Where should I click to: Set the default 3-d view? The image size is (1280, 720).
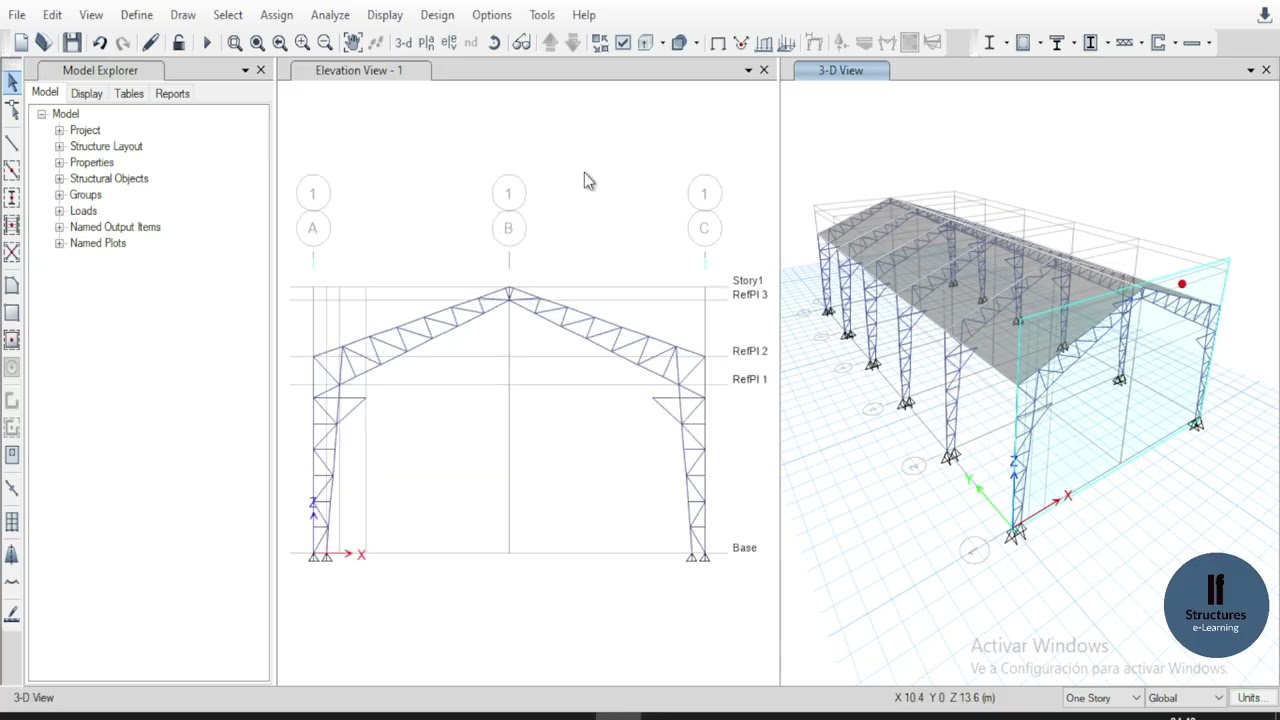coord(403,42)
